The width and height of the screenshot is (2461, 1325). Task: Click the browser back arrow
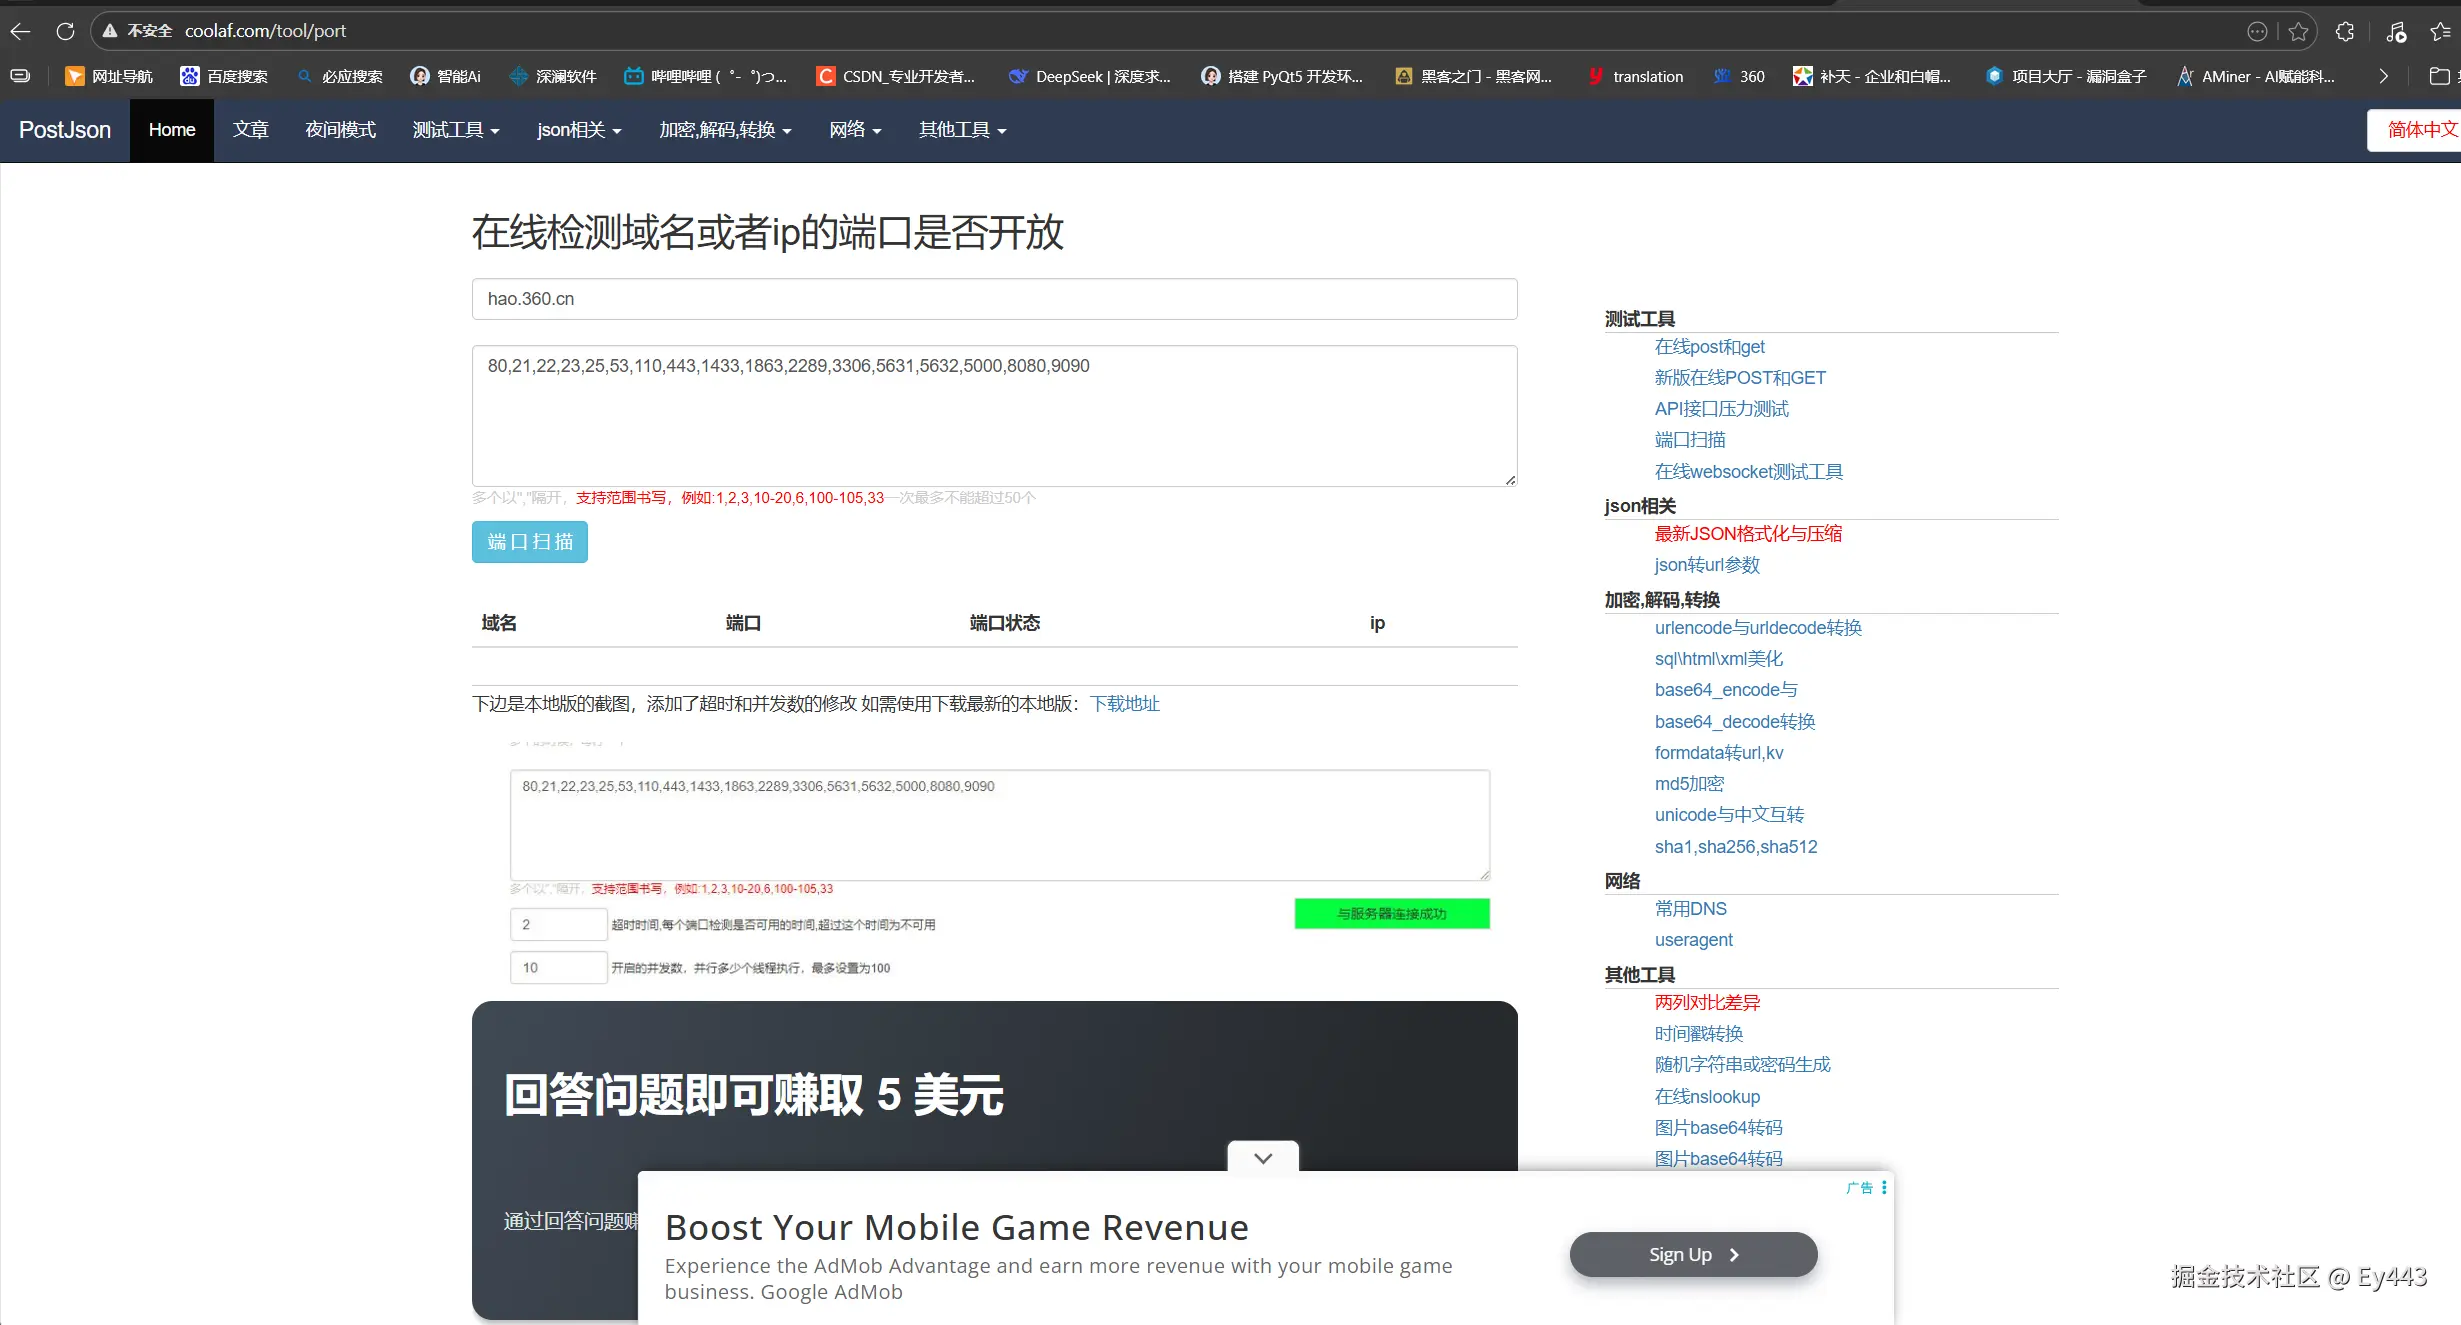(x=21, y=31)
